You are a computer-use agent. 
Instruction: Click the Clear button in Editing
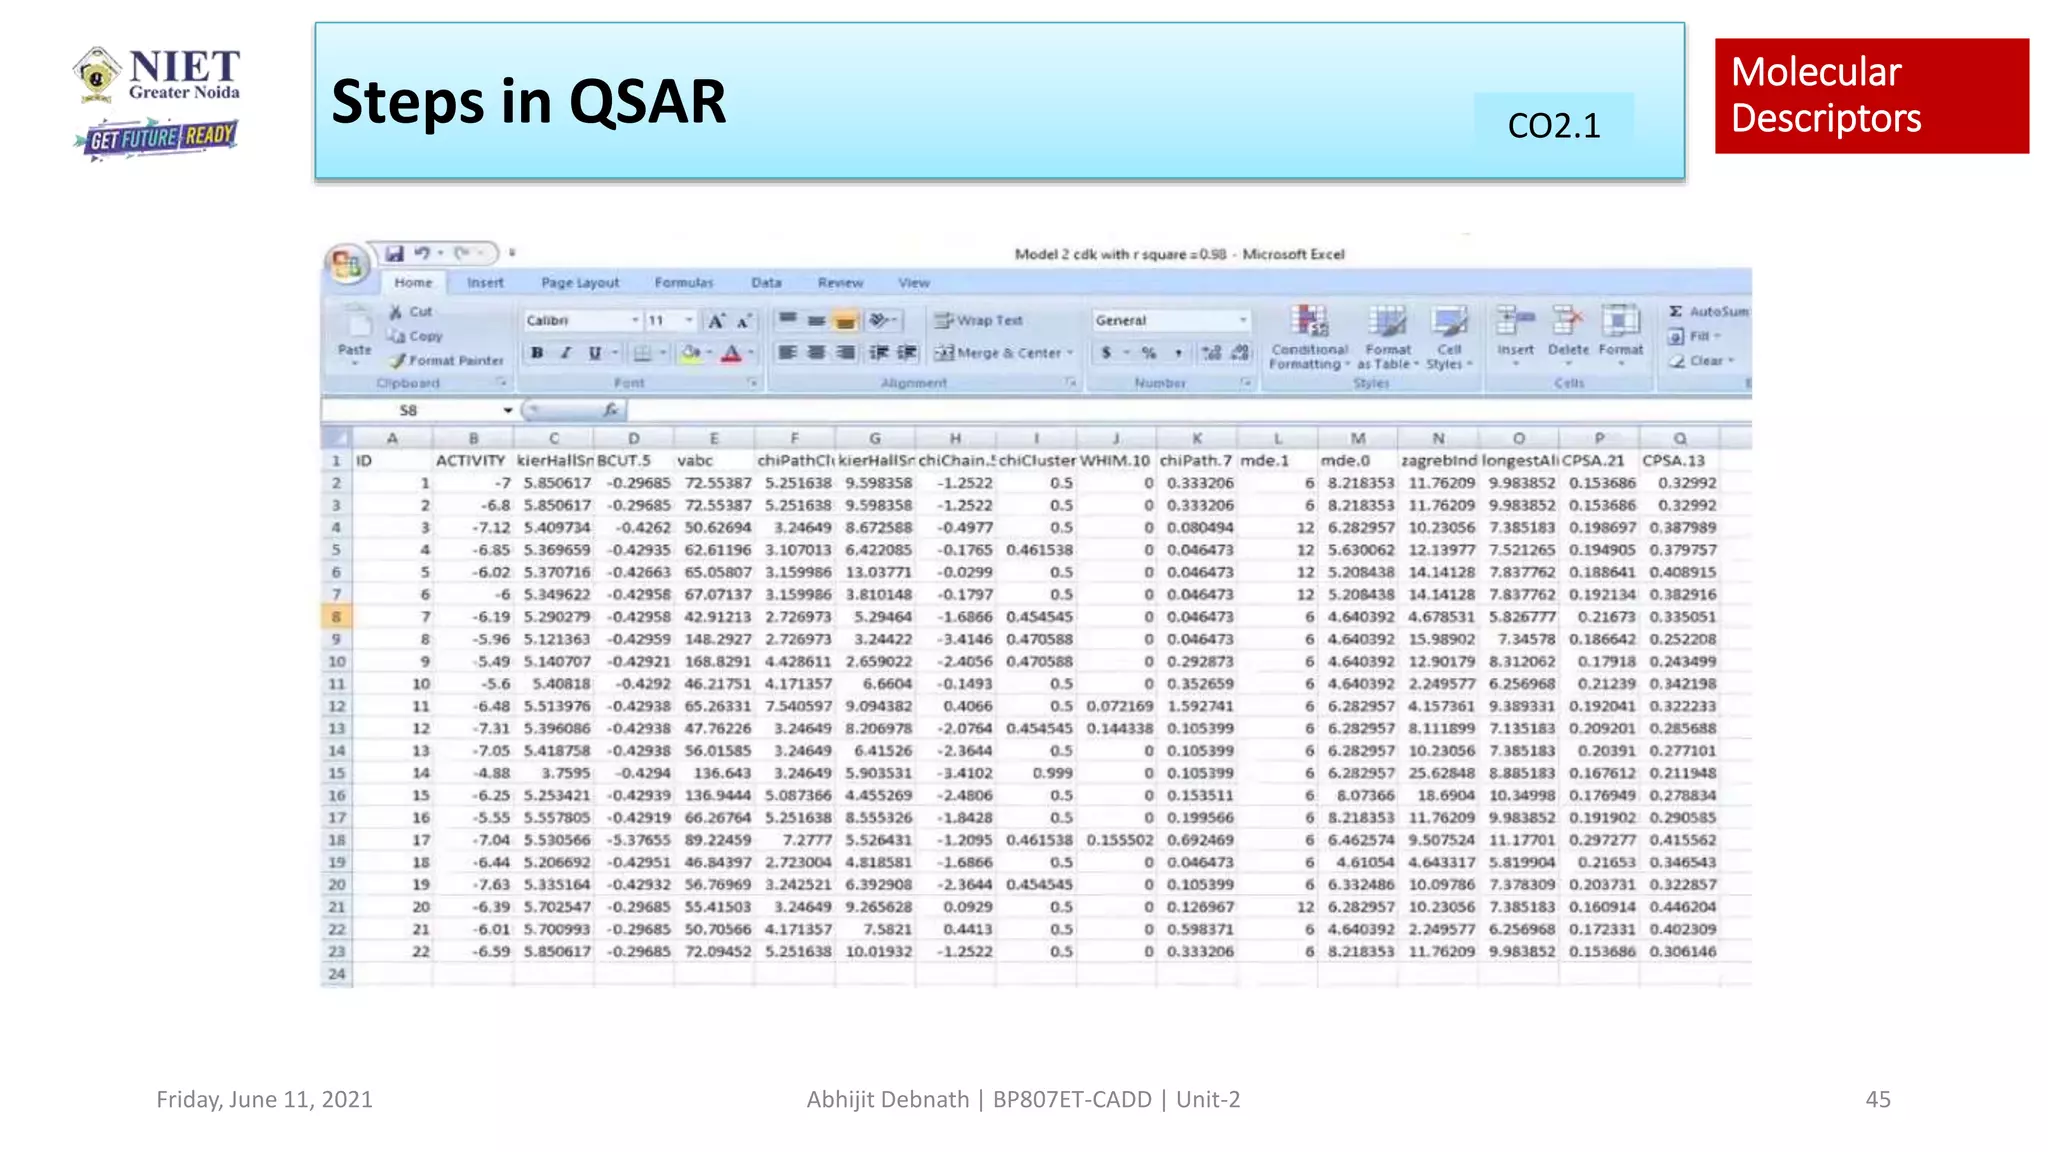tap(1700, 361)
